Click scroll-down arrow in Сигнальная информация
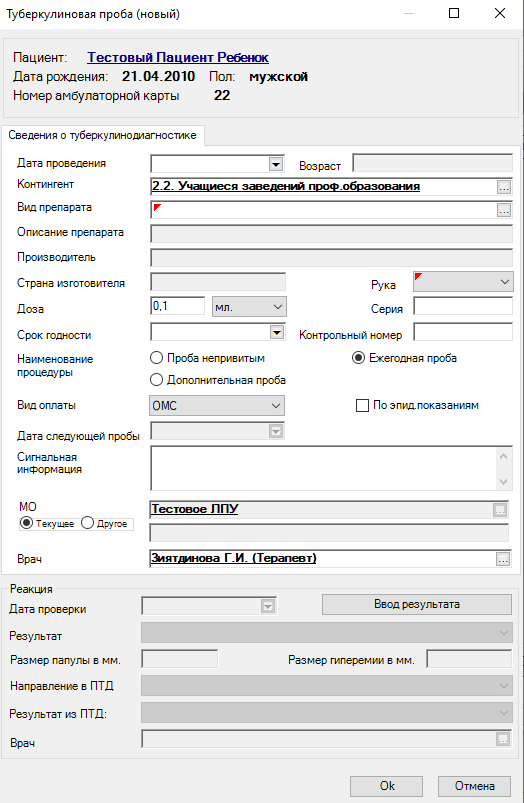Image resolution: width=524 pixels, height=803 pixels. click(504, 481)
